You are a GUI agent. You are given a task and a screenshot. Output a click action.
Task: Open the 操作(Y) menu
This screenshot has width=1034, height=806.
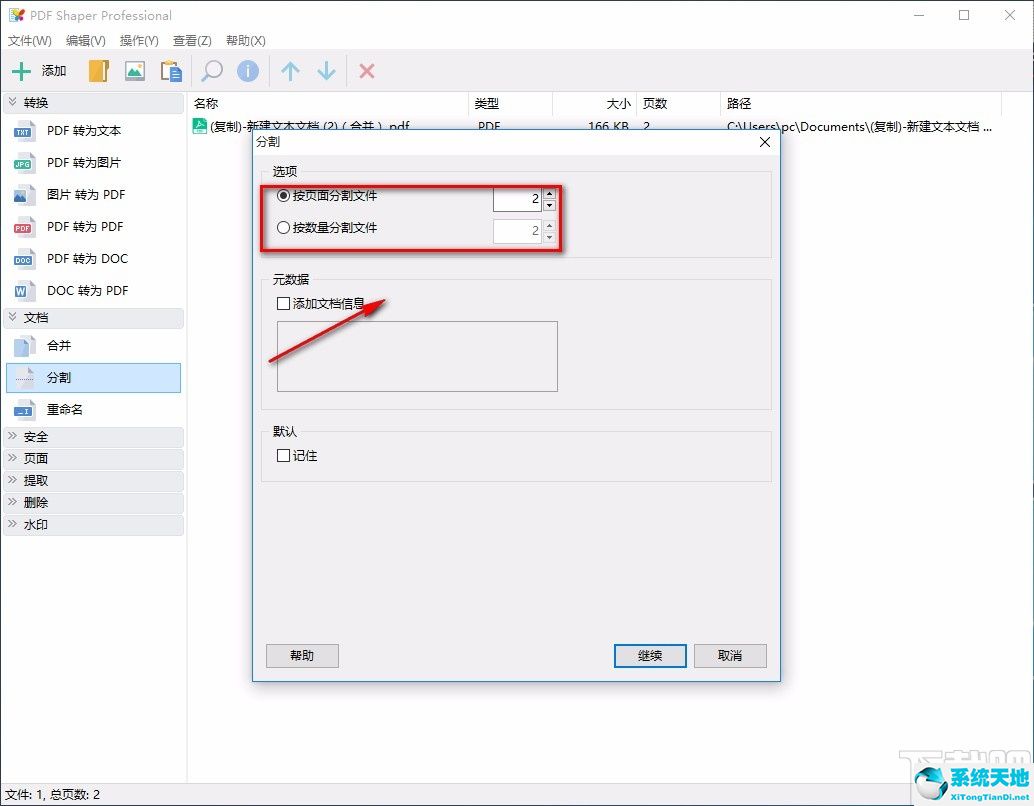tap(139, 41)
